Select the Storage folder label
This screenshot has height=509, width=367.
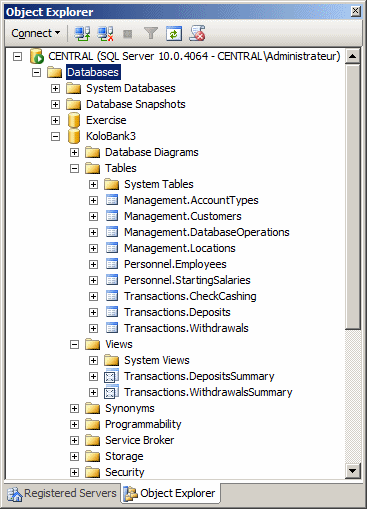coord(124,456)
